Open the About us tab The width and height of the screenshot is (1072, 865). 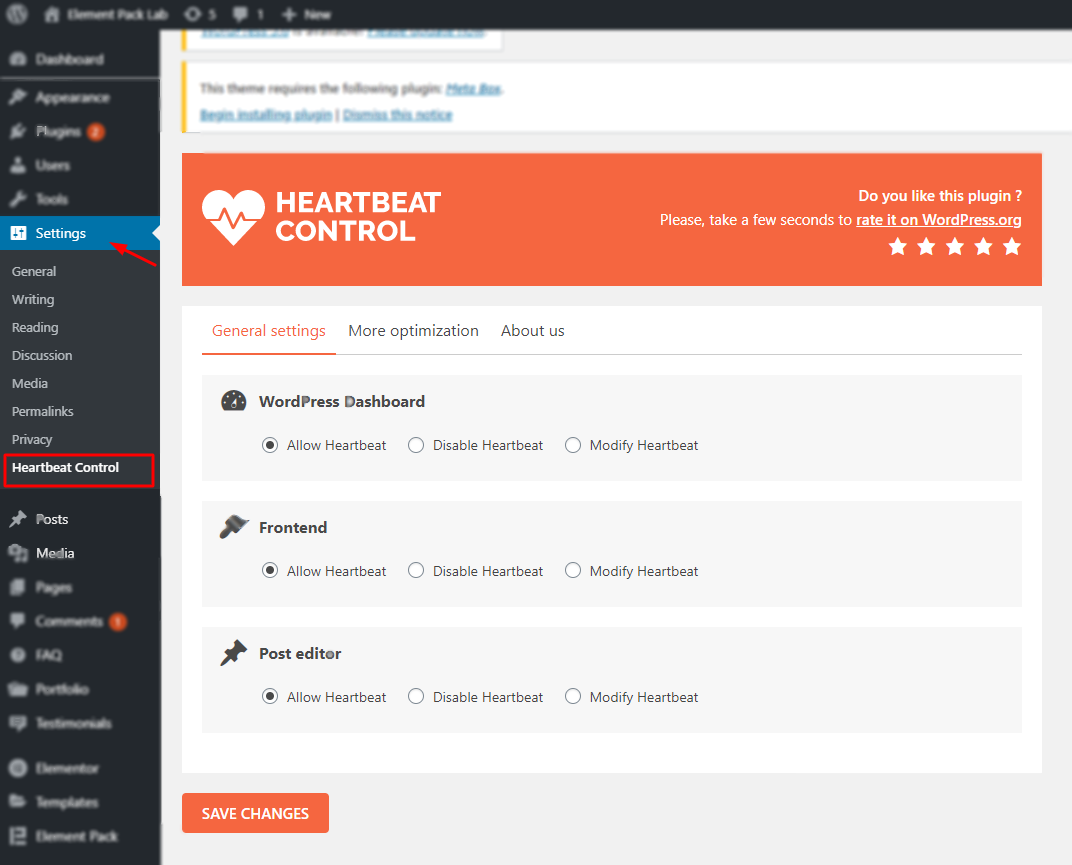point(532,331)
